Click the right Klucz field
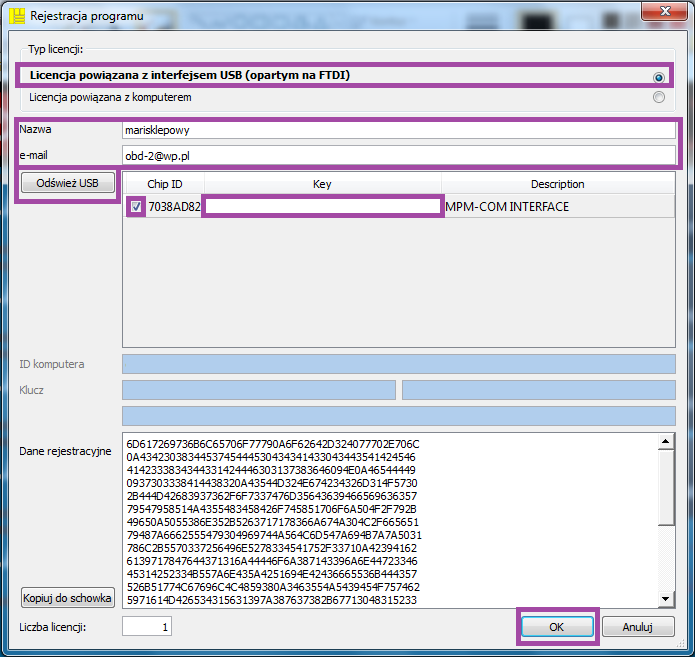The image size is (696, 657). click(x=539, y=390)
